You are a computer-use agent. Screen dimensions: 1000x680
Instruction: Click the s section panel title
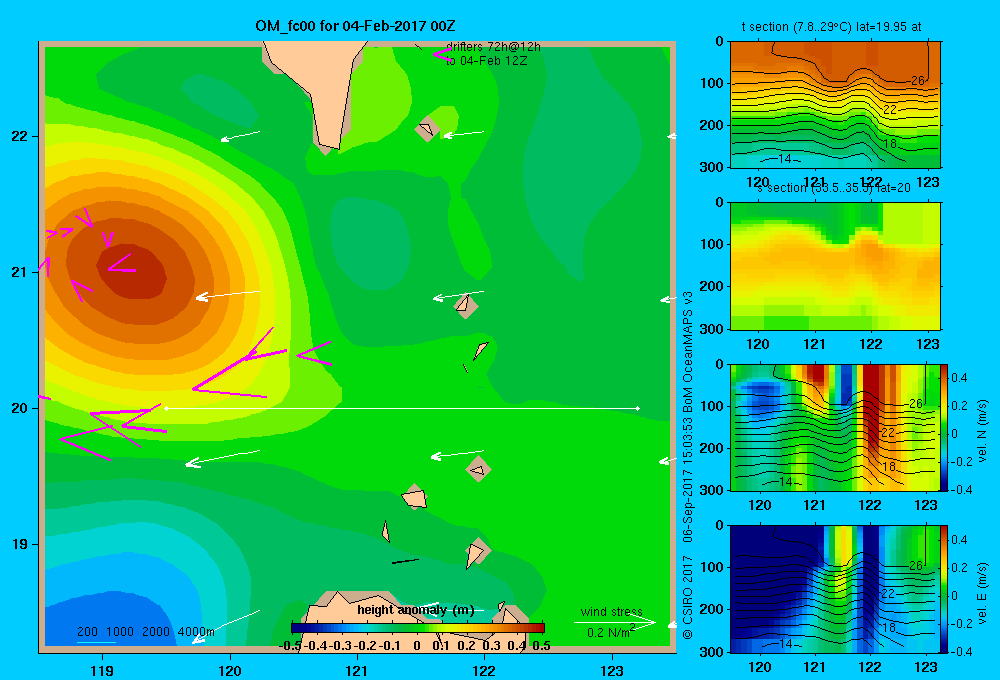click(x=833, y=188)
